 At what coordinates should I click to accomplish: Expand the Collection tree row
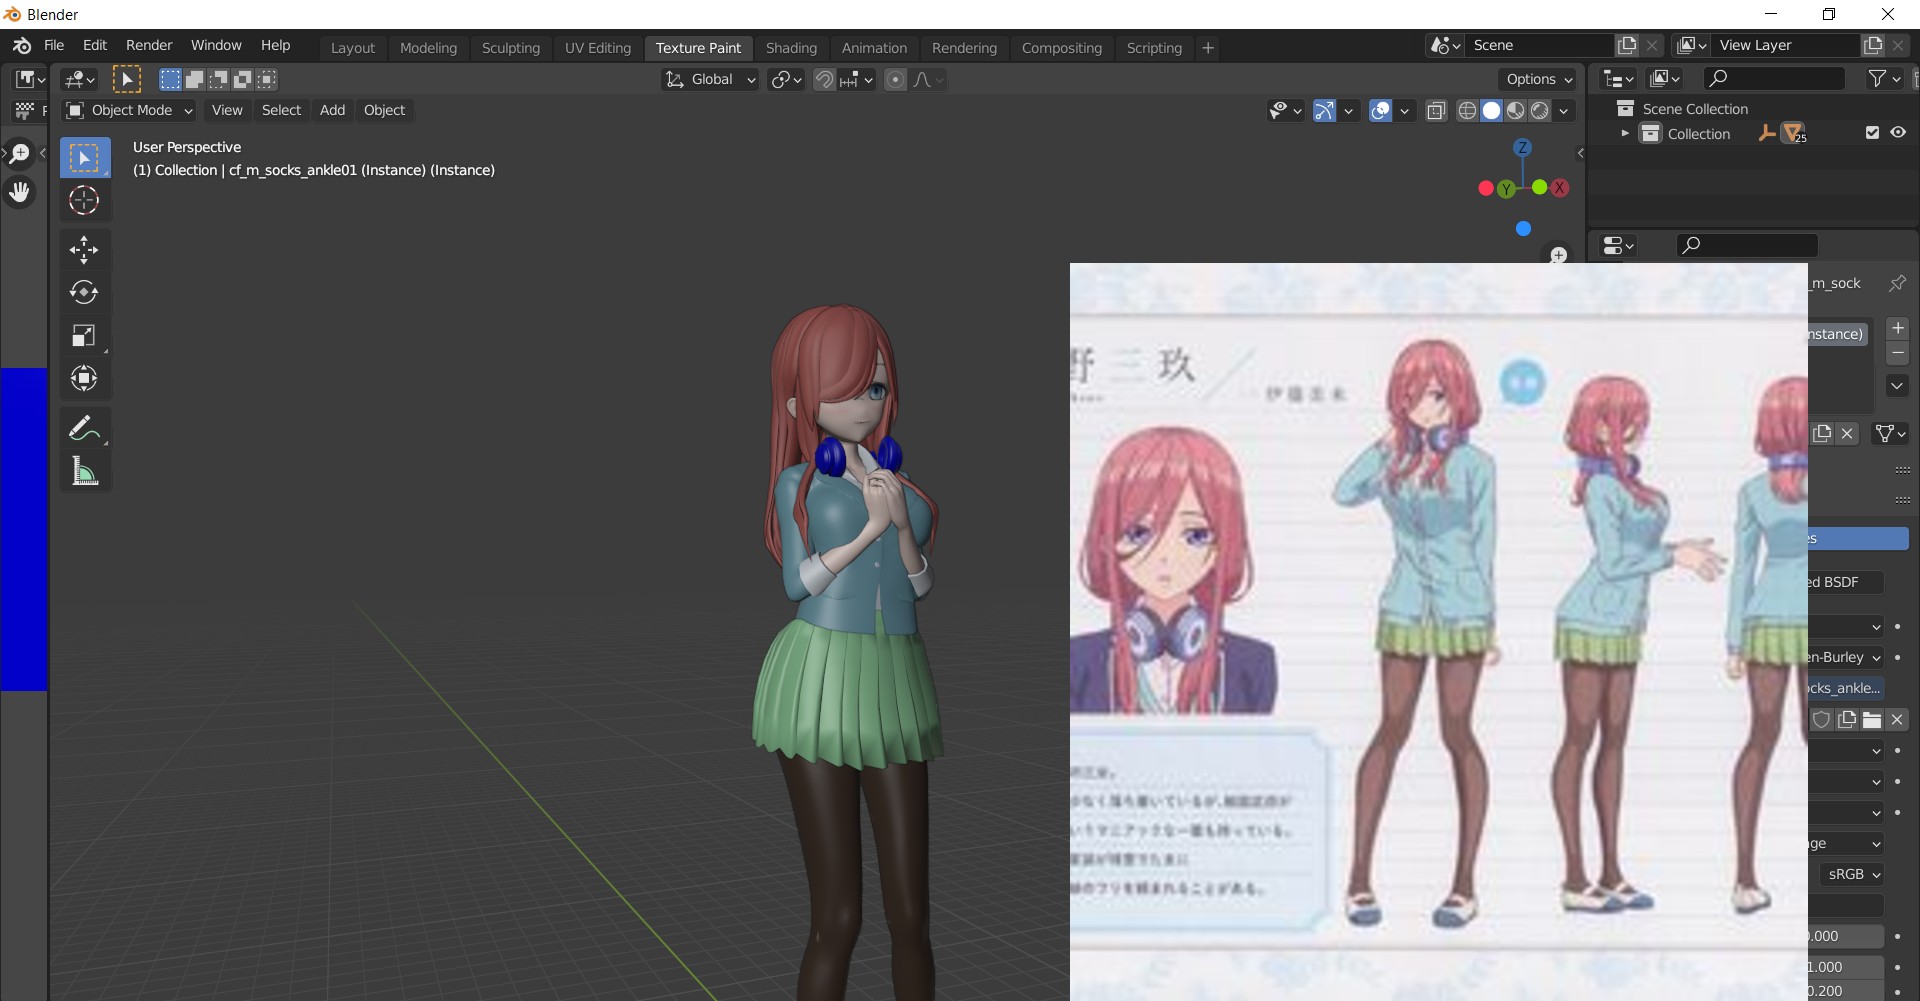(1625, 133)
